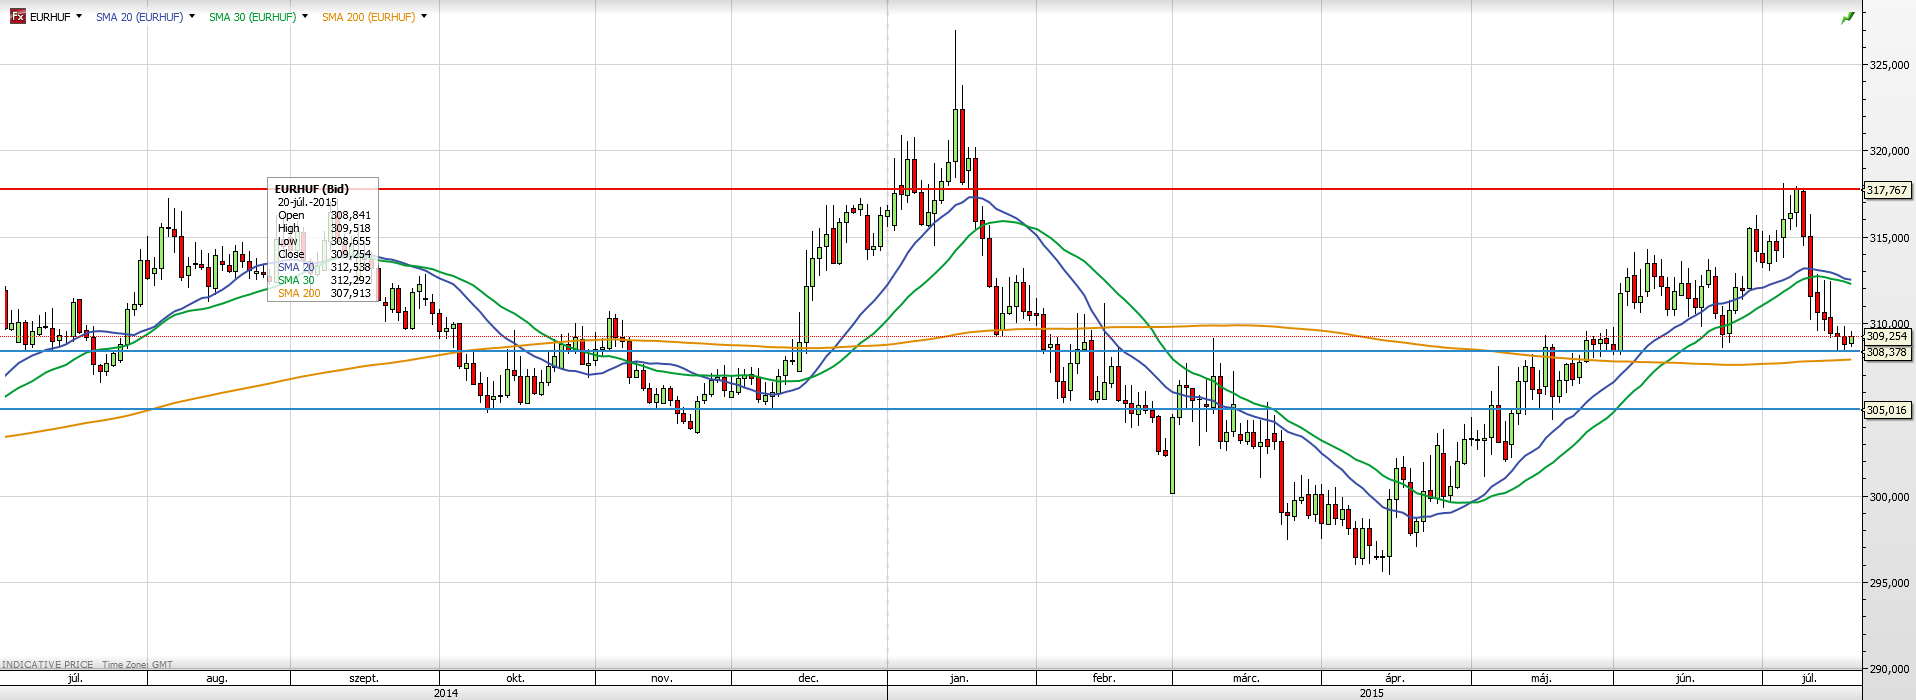The width and height of the screenshot is (1916, 700).
Task: Click the aug. month label on the time axis
Action: 217,678
